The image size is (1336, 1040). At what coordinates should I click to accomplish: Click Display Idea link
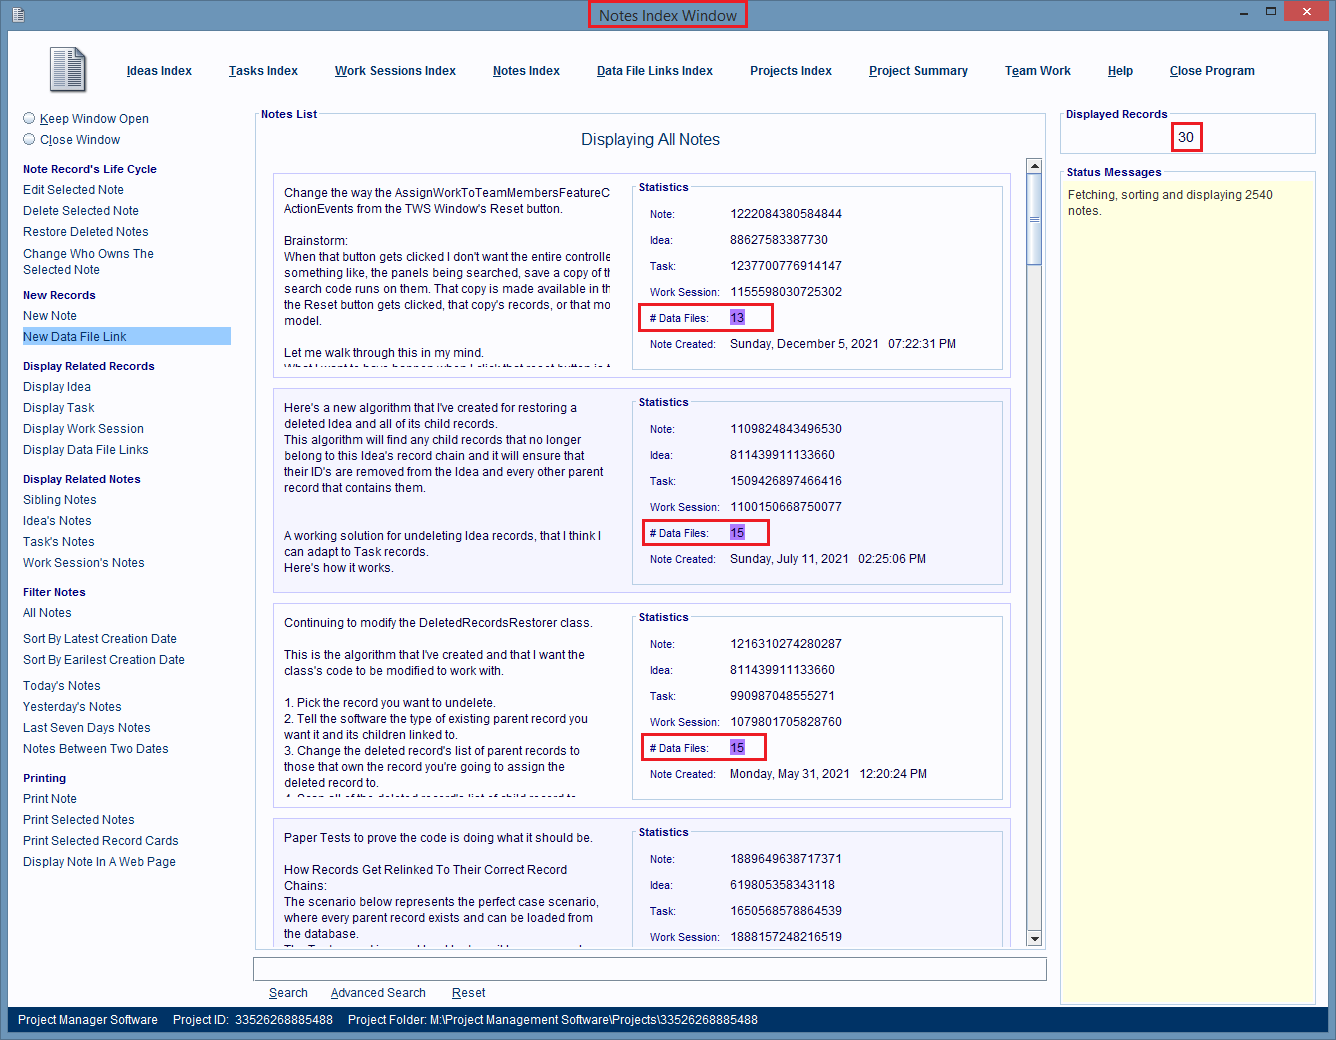[x=57, y=387]
